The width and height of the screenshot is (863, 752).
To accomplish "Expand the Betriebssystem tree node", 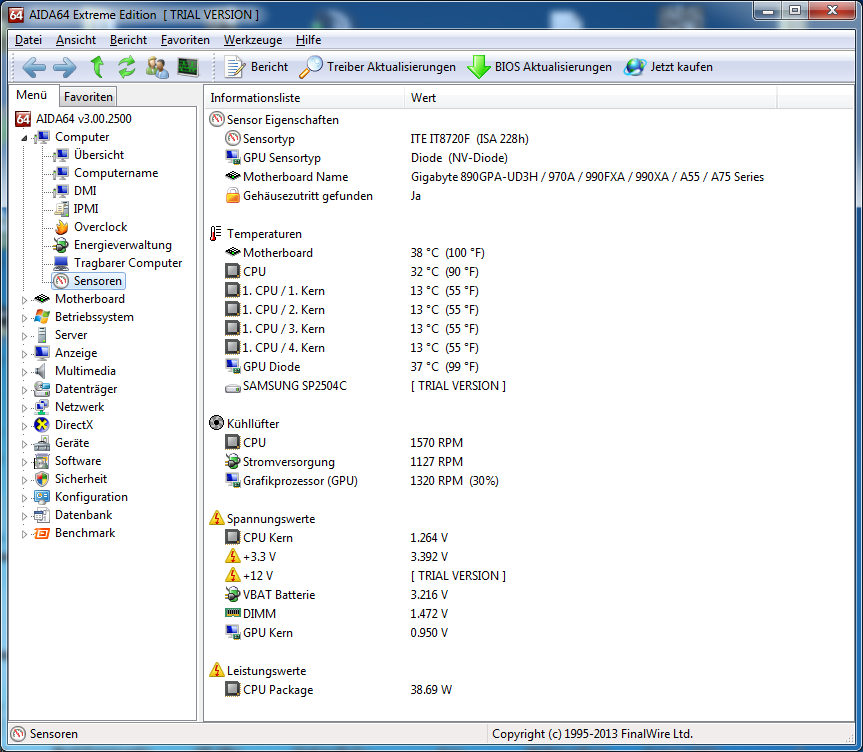I will tap(24, 318).
